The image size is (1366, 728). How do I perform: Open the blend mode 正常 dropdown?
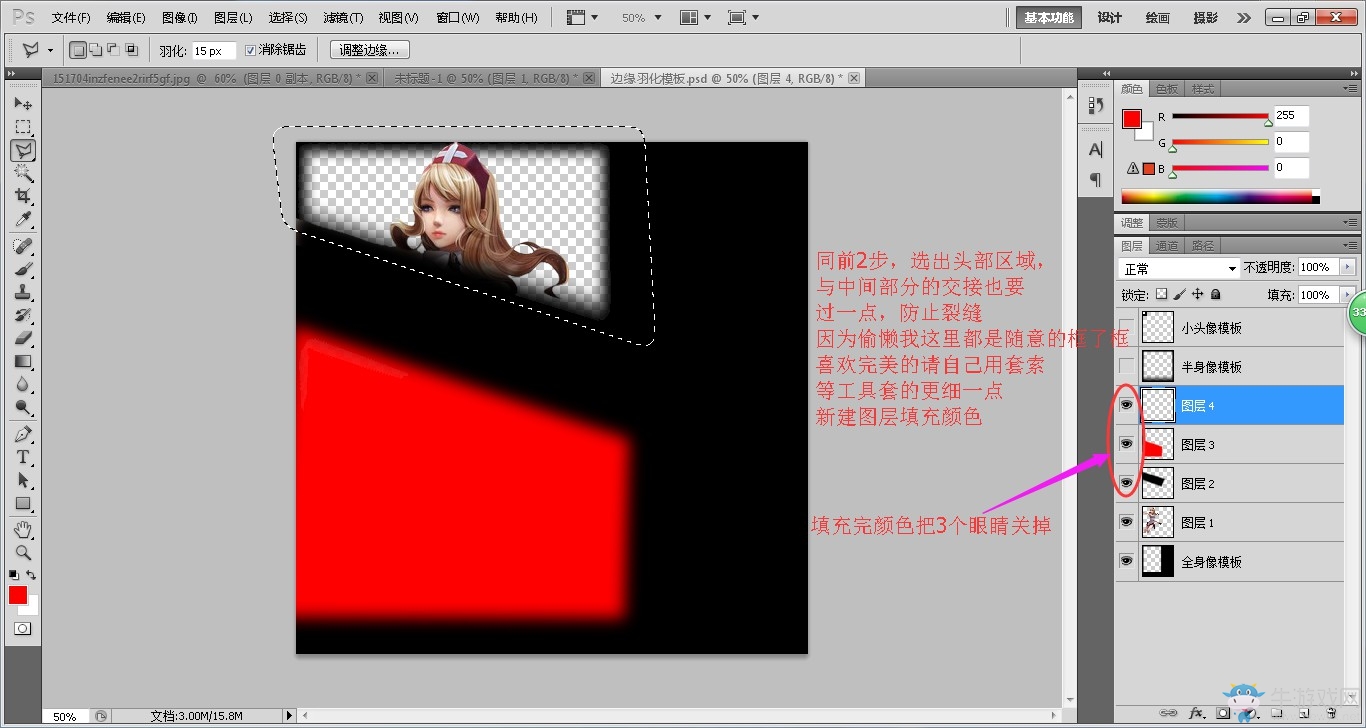click(x=1179, y=269)
